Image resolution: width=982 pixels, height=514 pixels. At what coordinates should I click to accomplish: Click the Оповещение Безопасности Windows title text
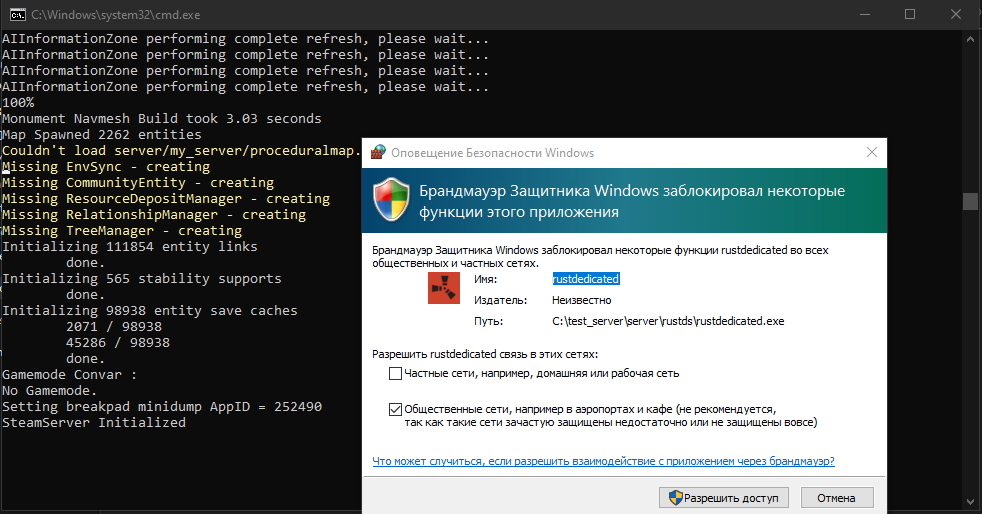point(492,153)
